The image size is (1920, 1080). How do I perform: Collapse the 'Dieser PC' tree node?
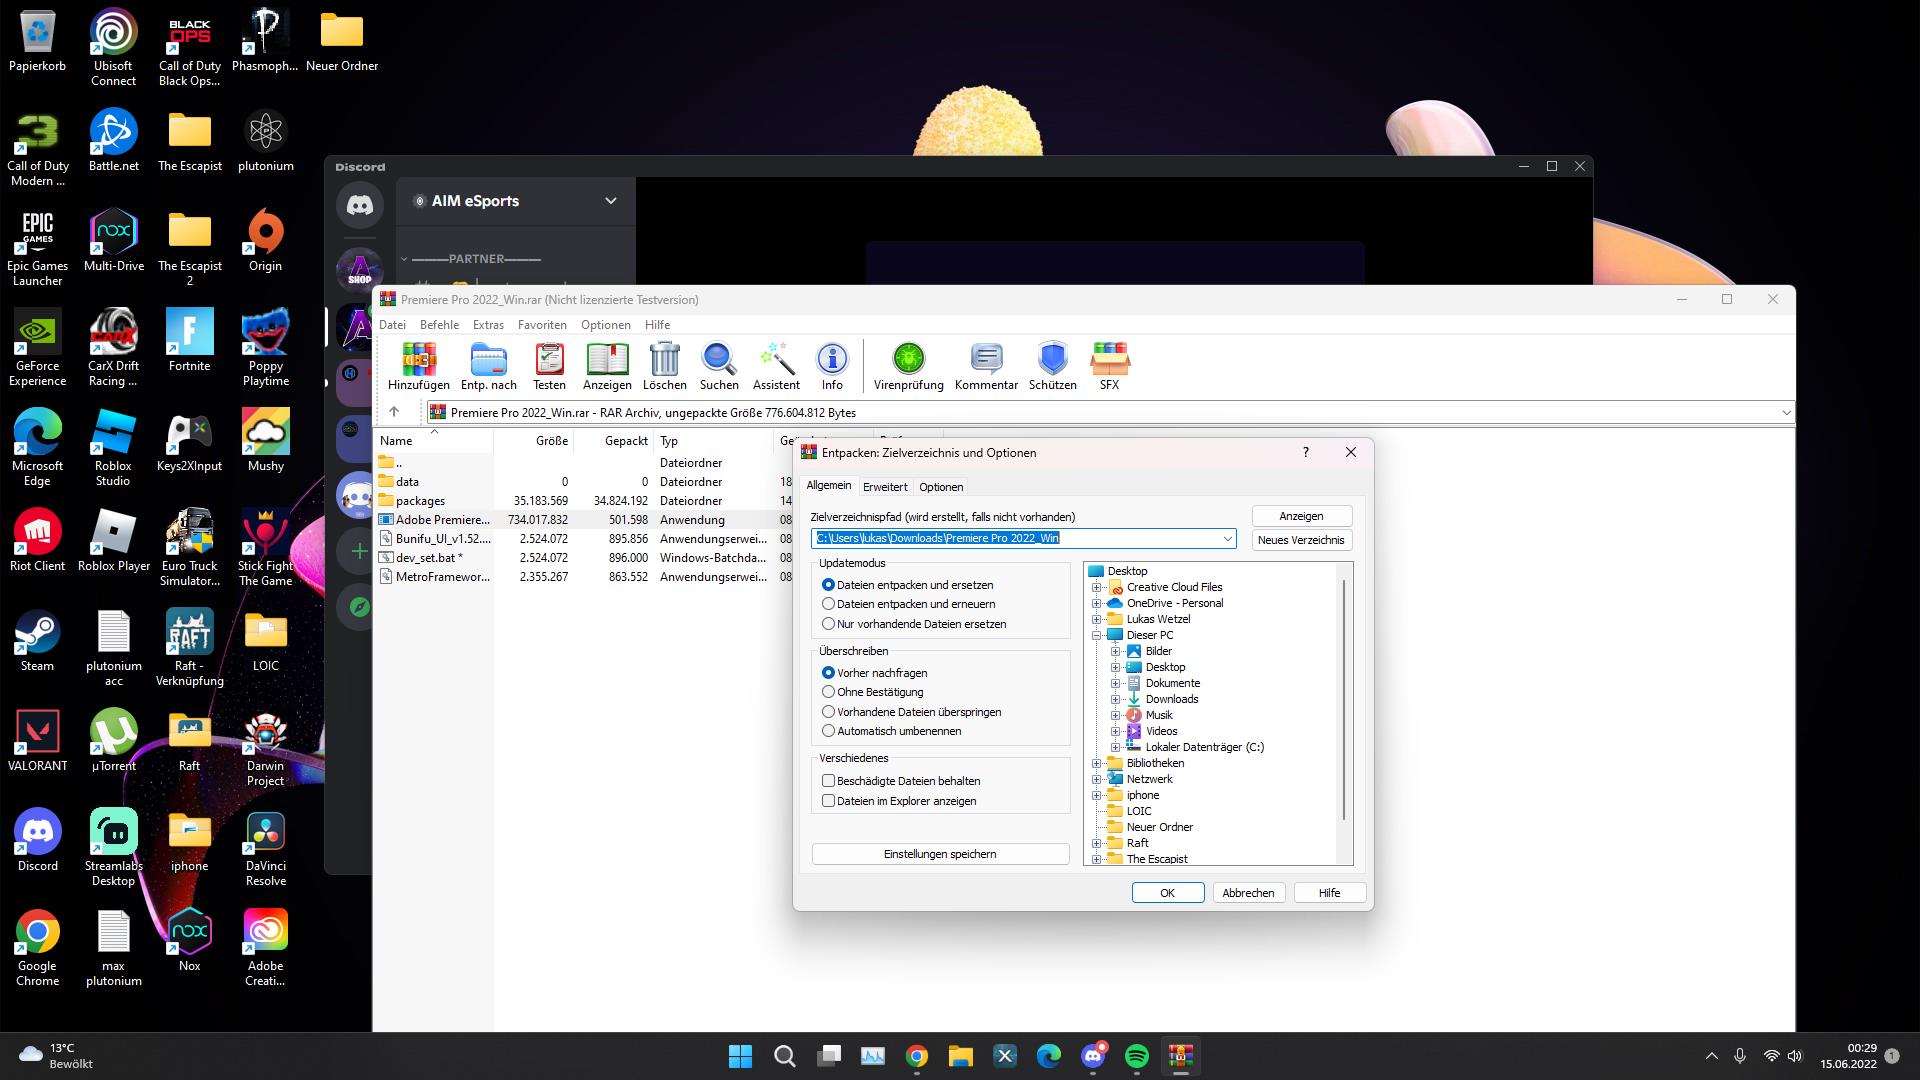(1097, 635)
